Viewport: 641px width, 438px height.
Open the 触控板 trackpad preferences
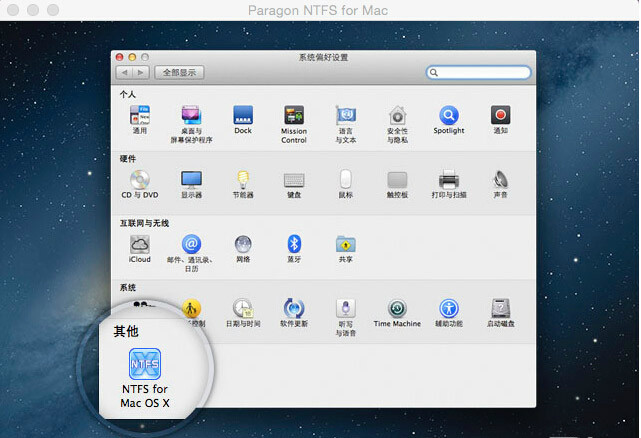[x=397, y=180]
